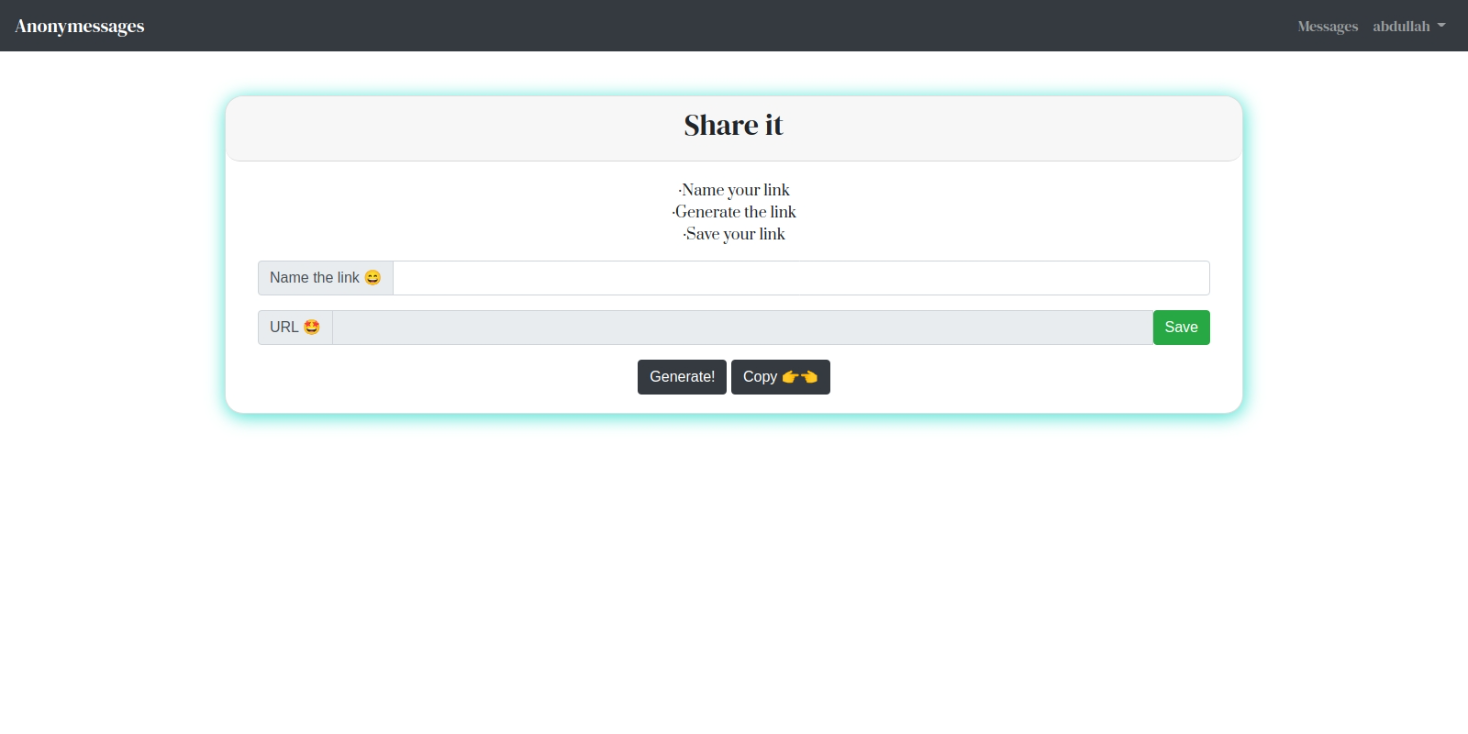Click the Share it card header
Viewport: 1468px width, 734px height.
point(733,125)
